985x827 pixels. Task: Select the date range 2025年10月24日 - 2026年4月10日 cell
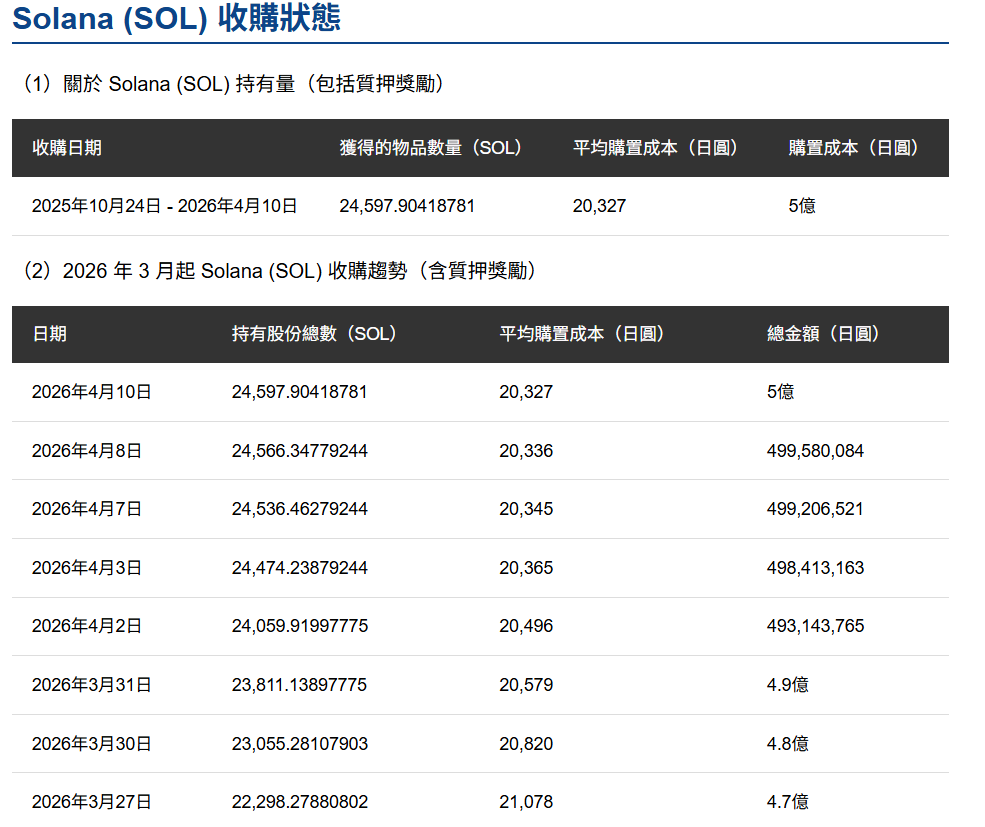click(x=165, y=206)
